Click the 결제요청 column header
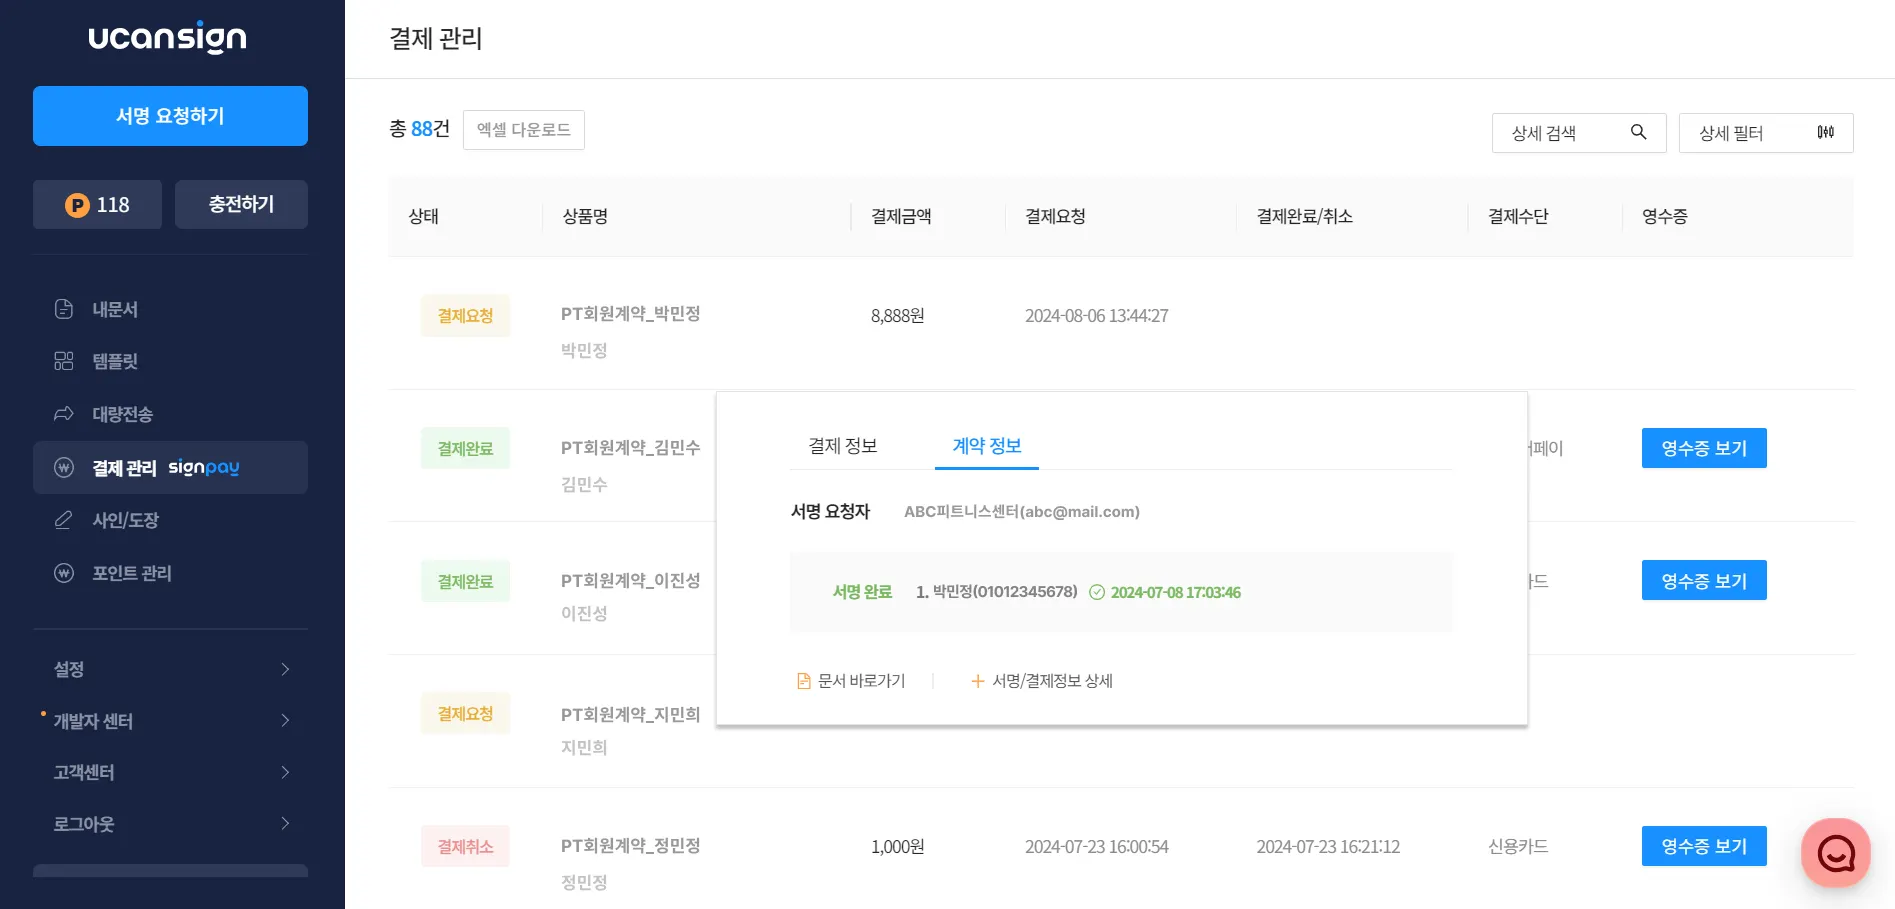The image size is (1895, 909). coord(1056,216)
